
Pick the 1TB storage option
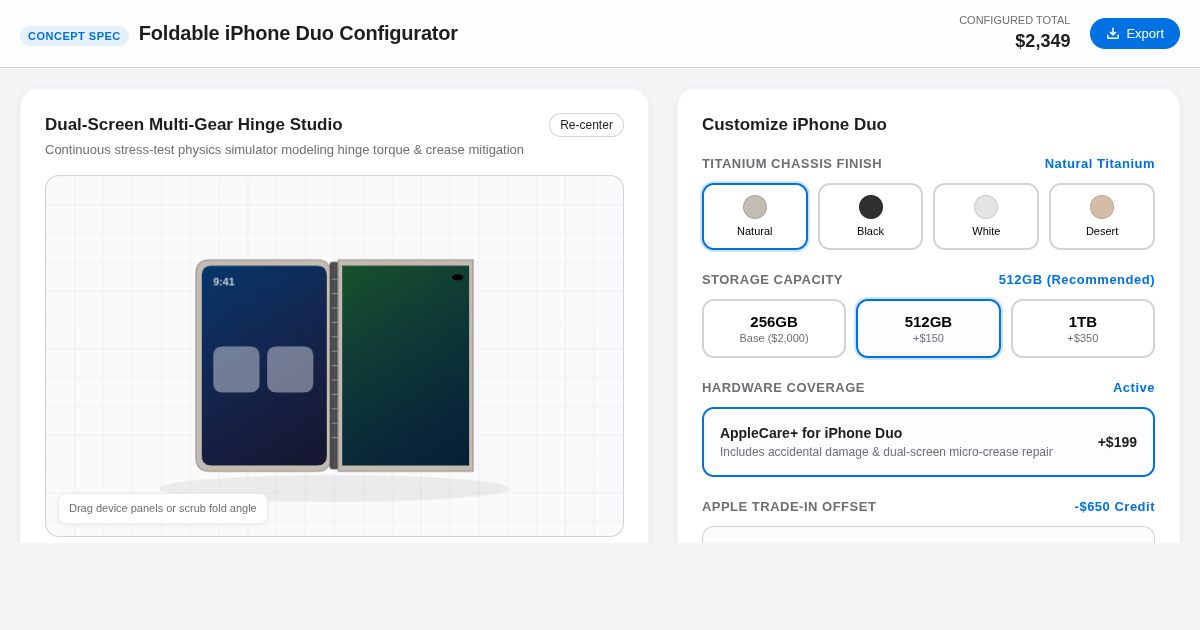[x=1083, y=328]
